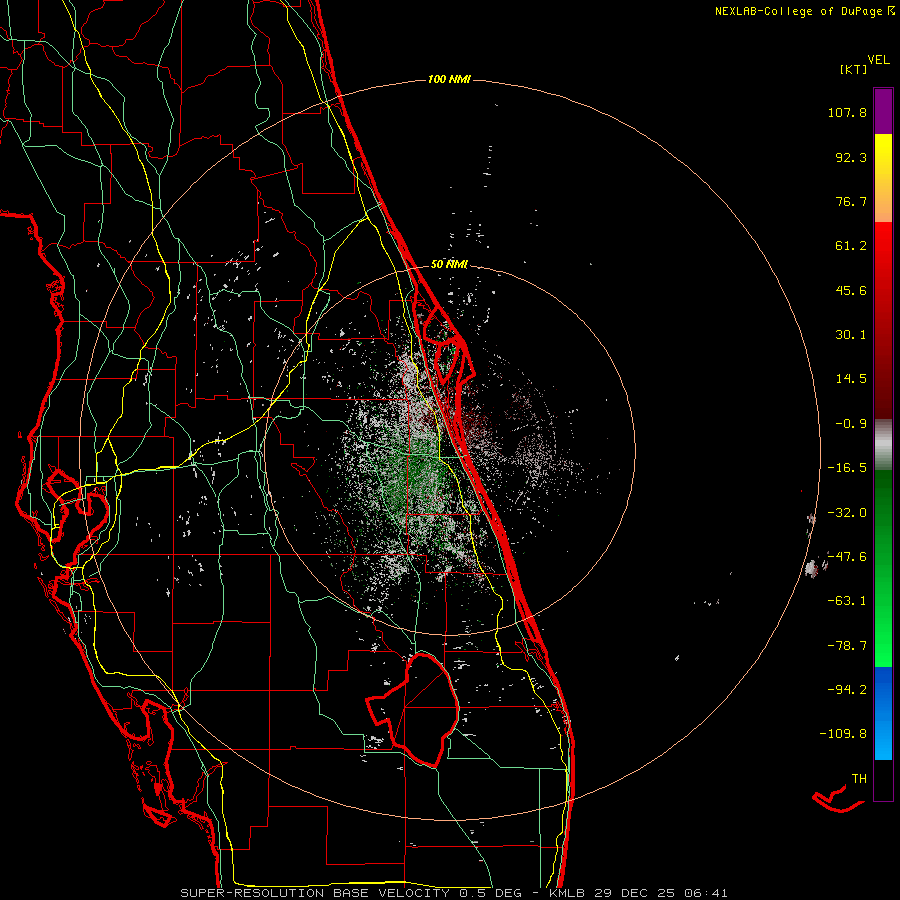
Task: Select the -16.5 legend value
Action: pos(847,468)
